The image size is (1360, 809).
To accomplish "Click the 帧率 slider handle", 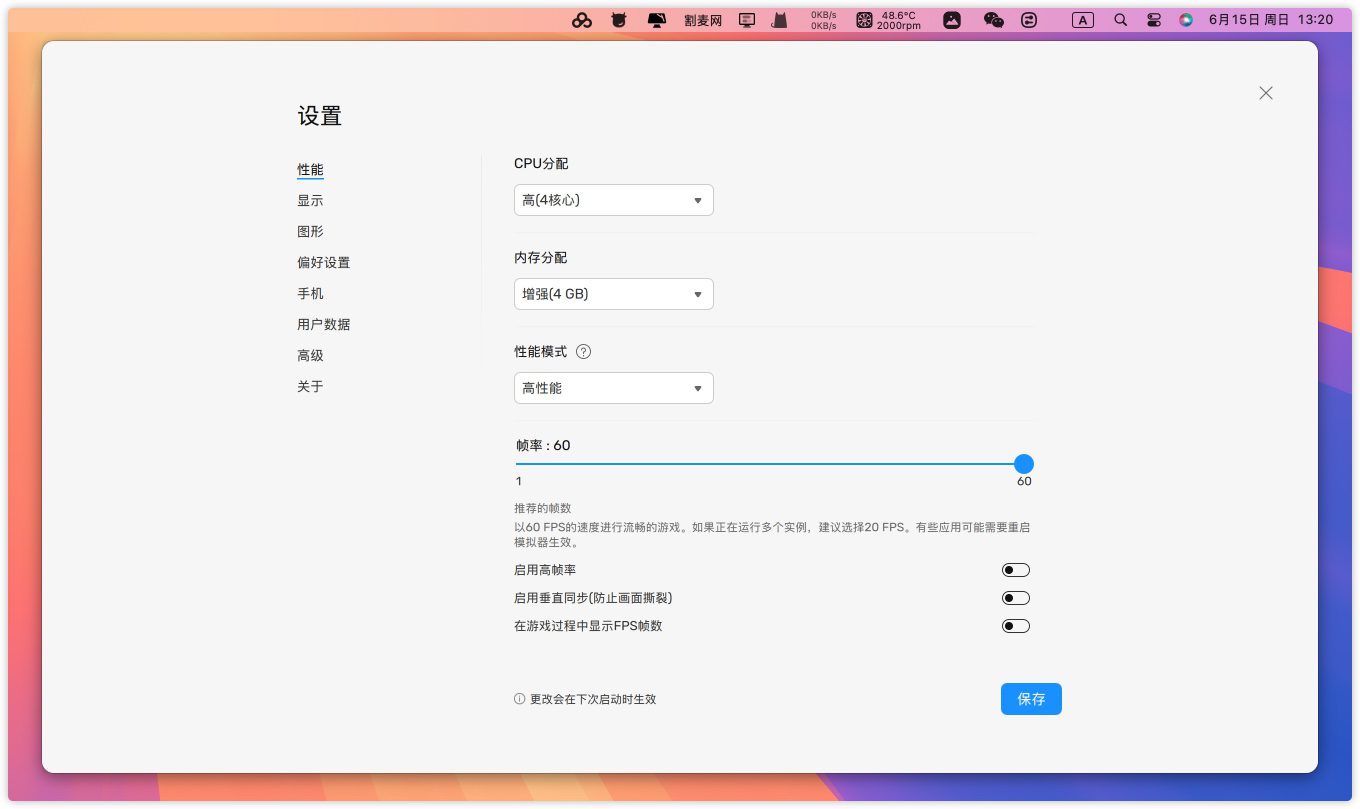I will click(1023, 464).
